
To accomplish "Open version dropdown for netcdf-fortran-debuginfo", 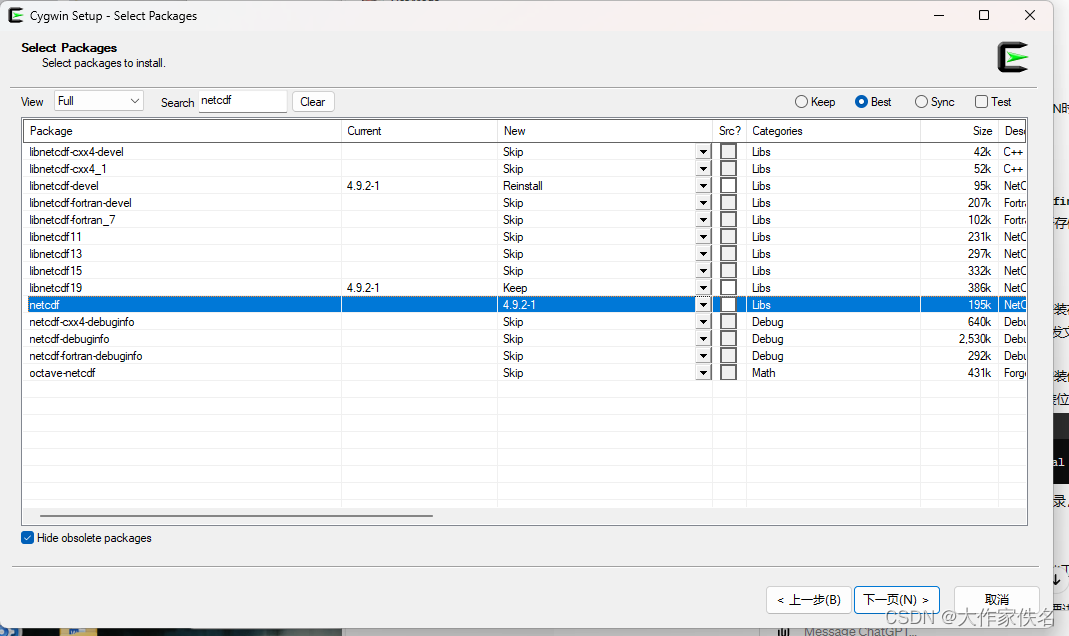I will [x=703, y=356].
